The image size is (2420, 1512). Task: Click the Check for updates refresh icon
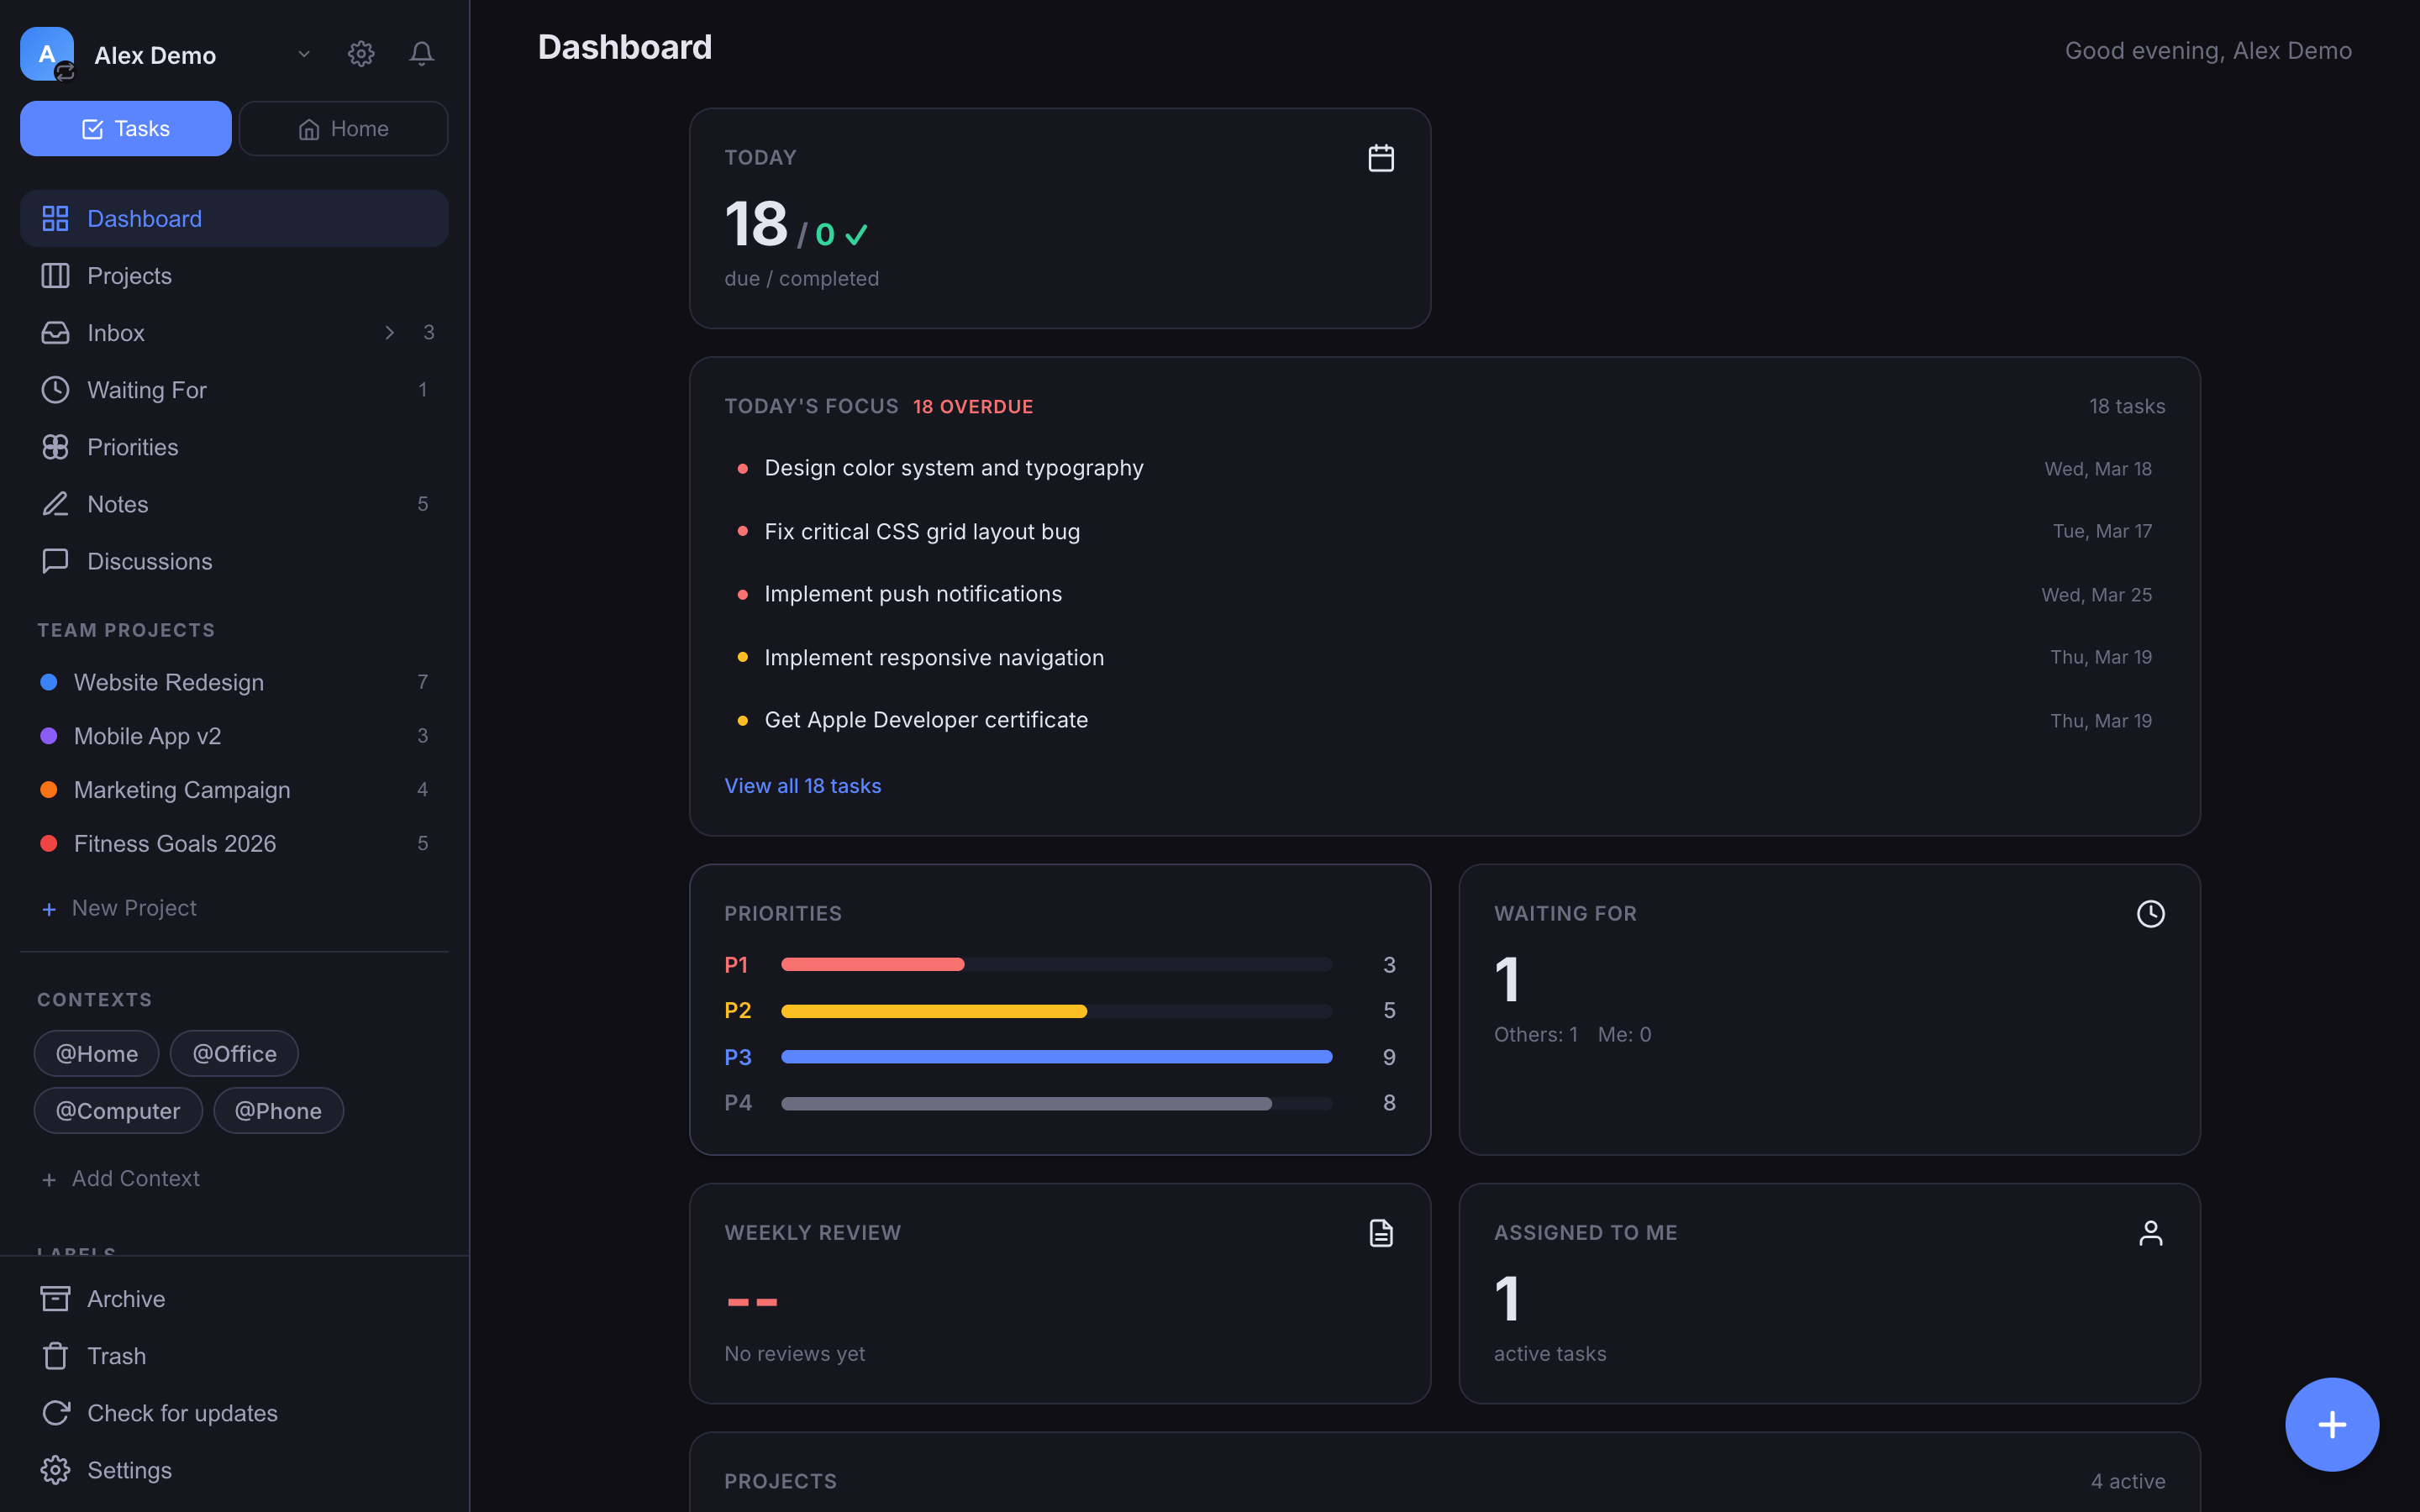[55, 1413]
